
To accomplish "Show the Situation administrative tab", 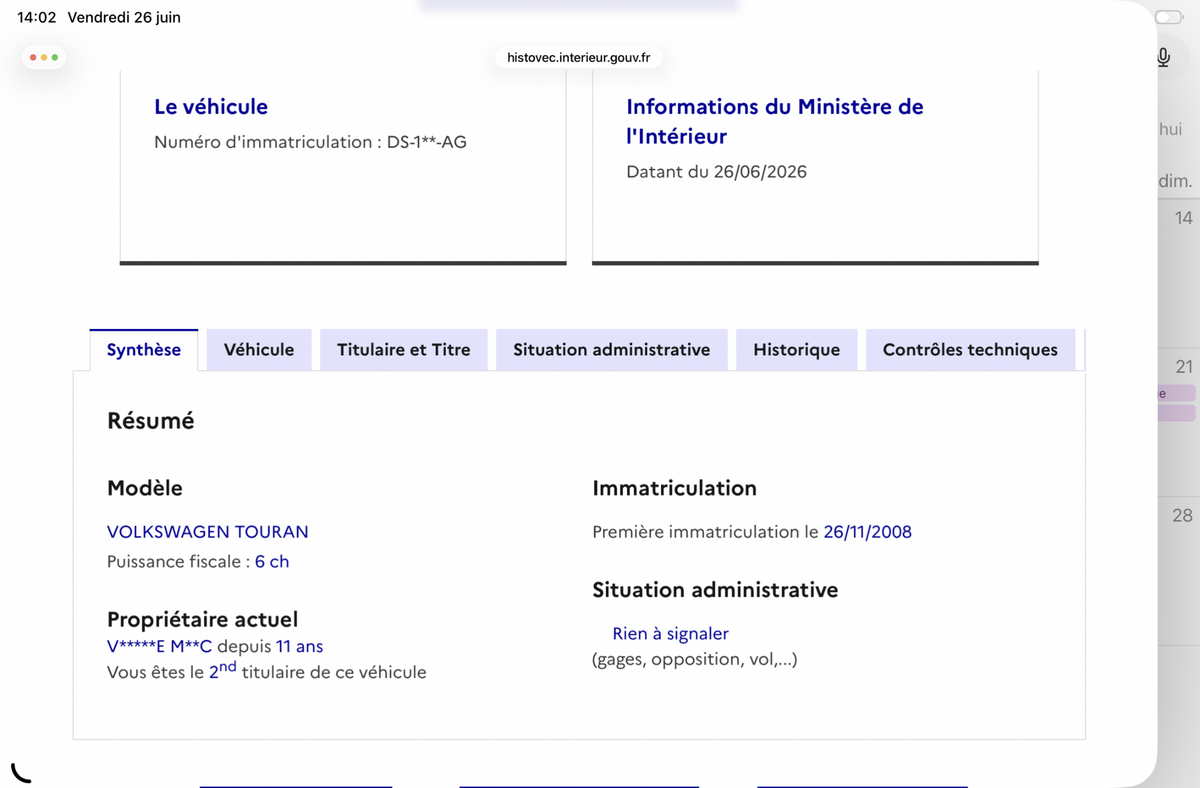I will point(612,350).
